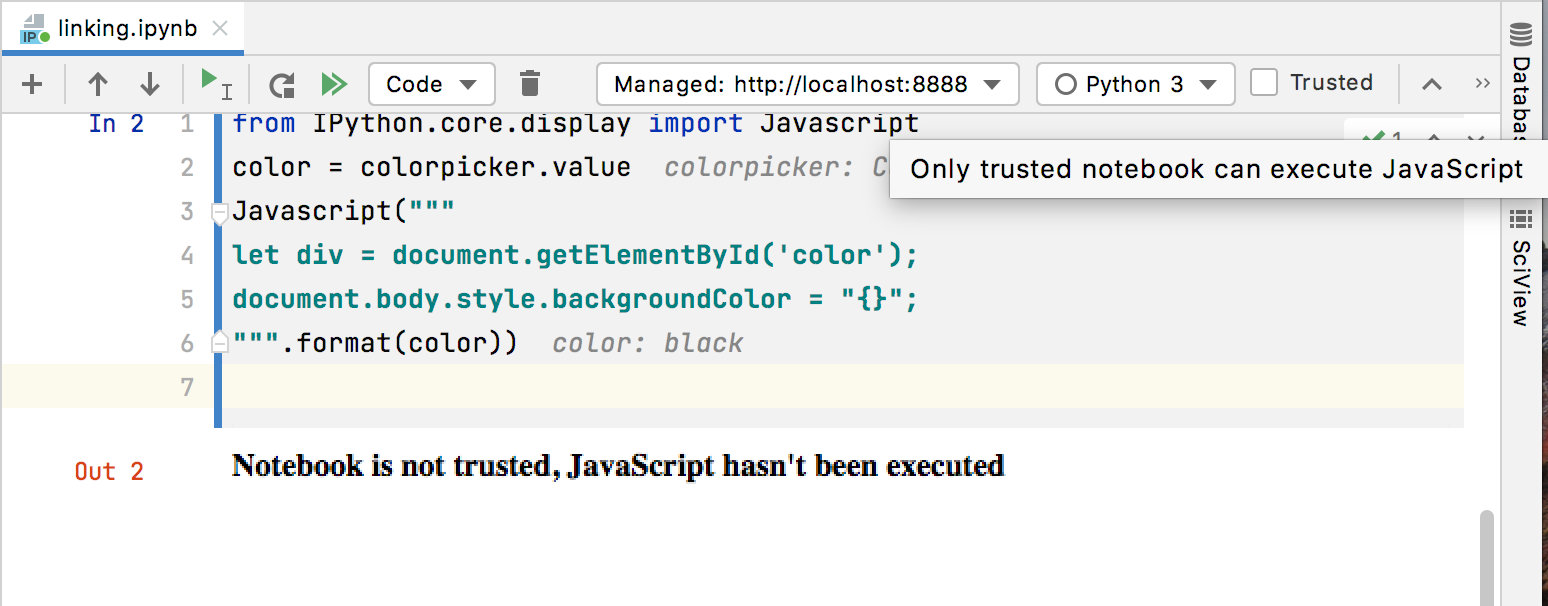Click "backgroundColor" on line 5
The height and width of the screenshot is (606, 1548).
click(672, 300)
